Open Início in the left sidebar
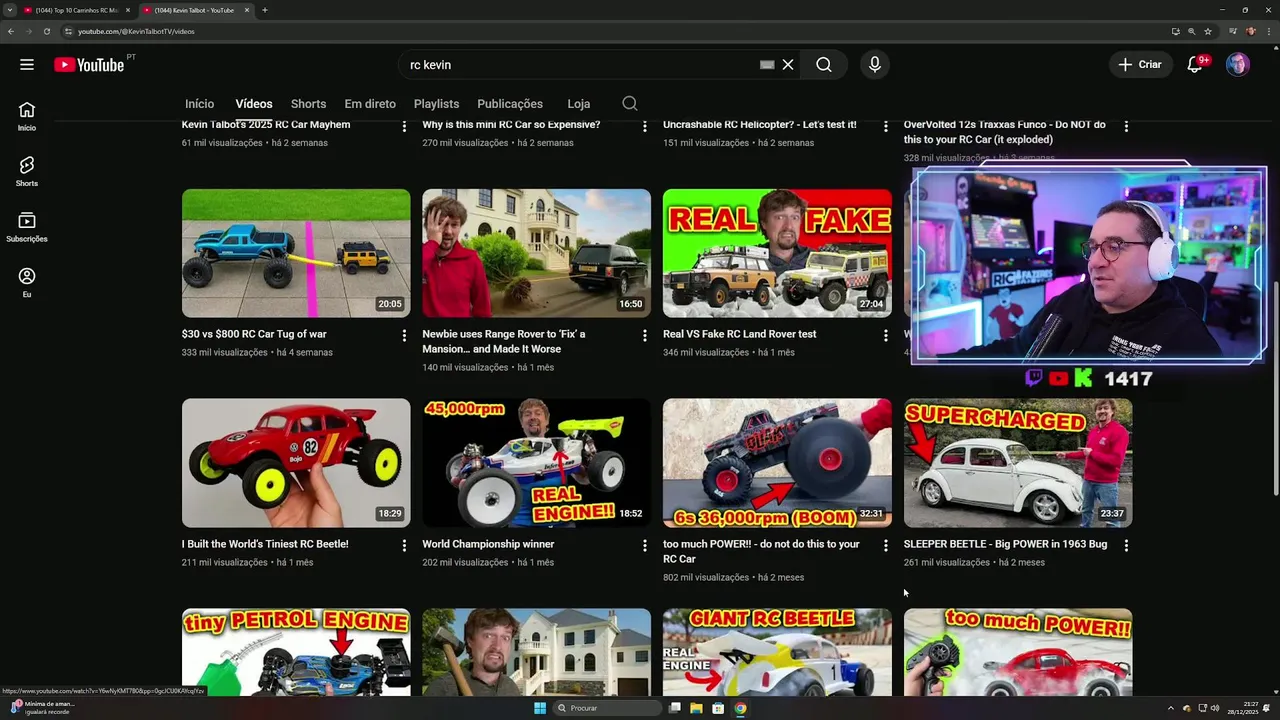The width and height of the screenshot is (1280, 720). click(x=27, y=116)
